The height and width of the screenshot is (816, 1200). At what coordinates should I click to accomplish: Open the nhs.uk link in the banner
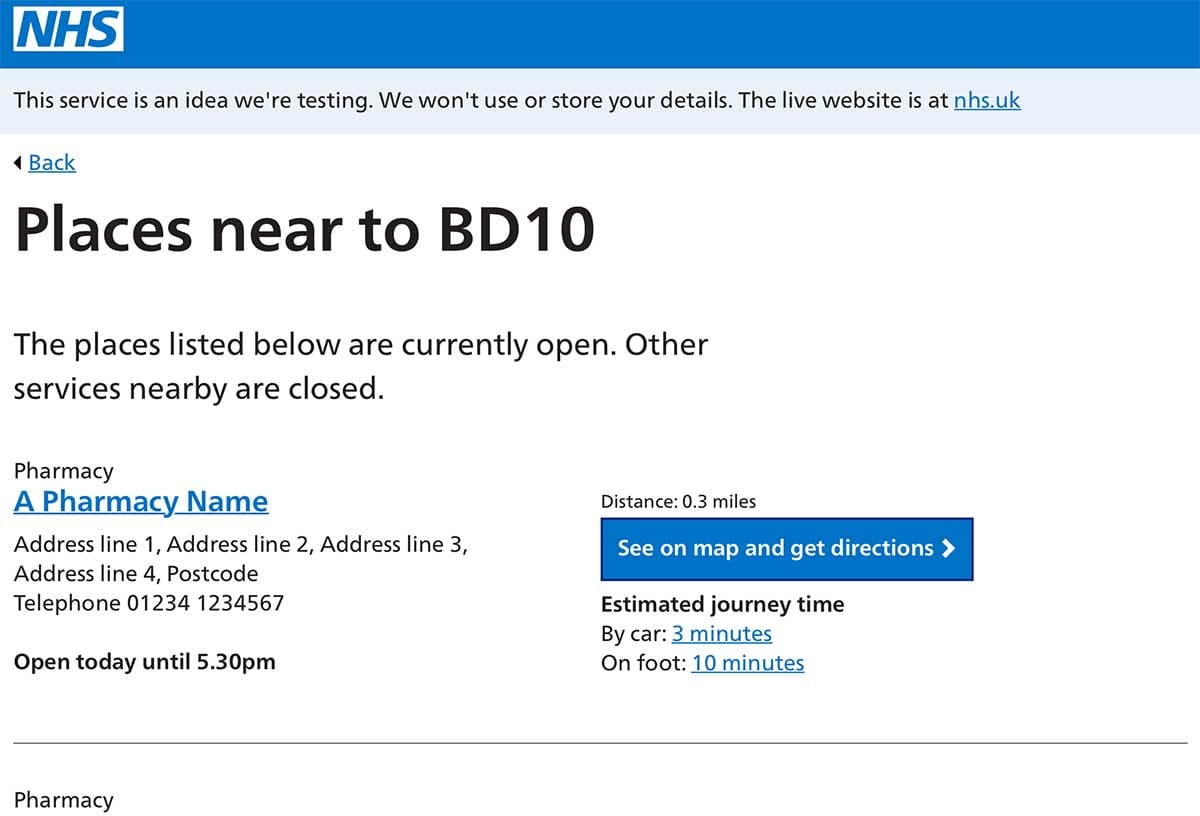(x=987, y=100)
